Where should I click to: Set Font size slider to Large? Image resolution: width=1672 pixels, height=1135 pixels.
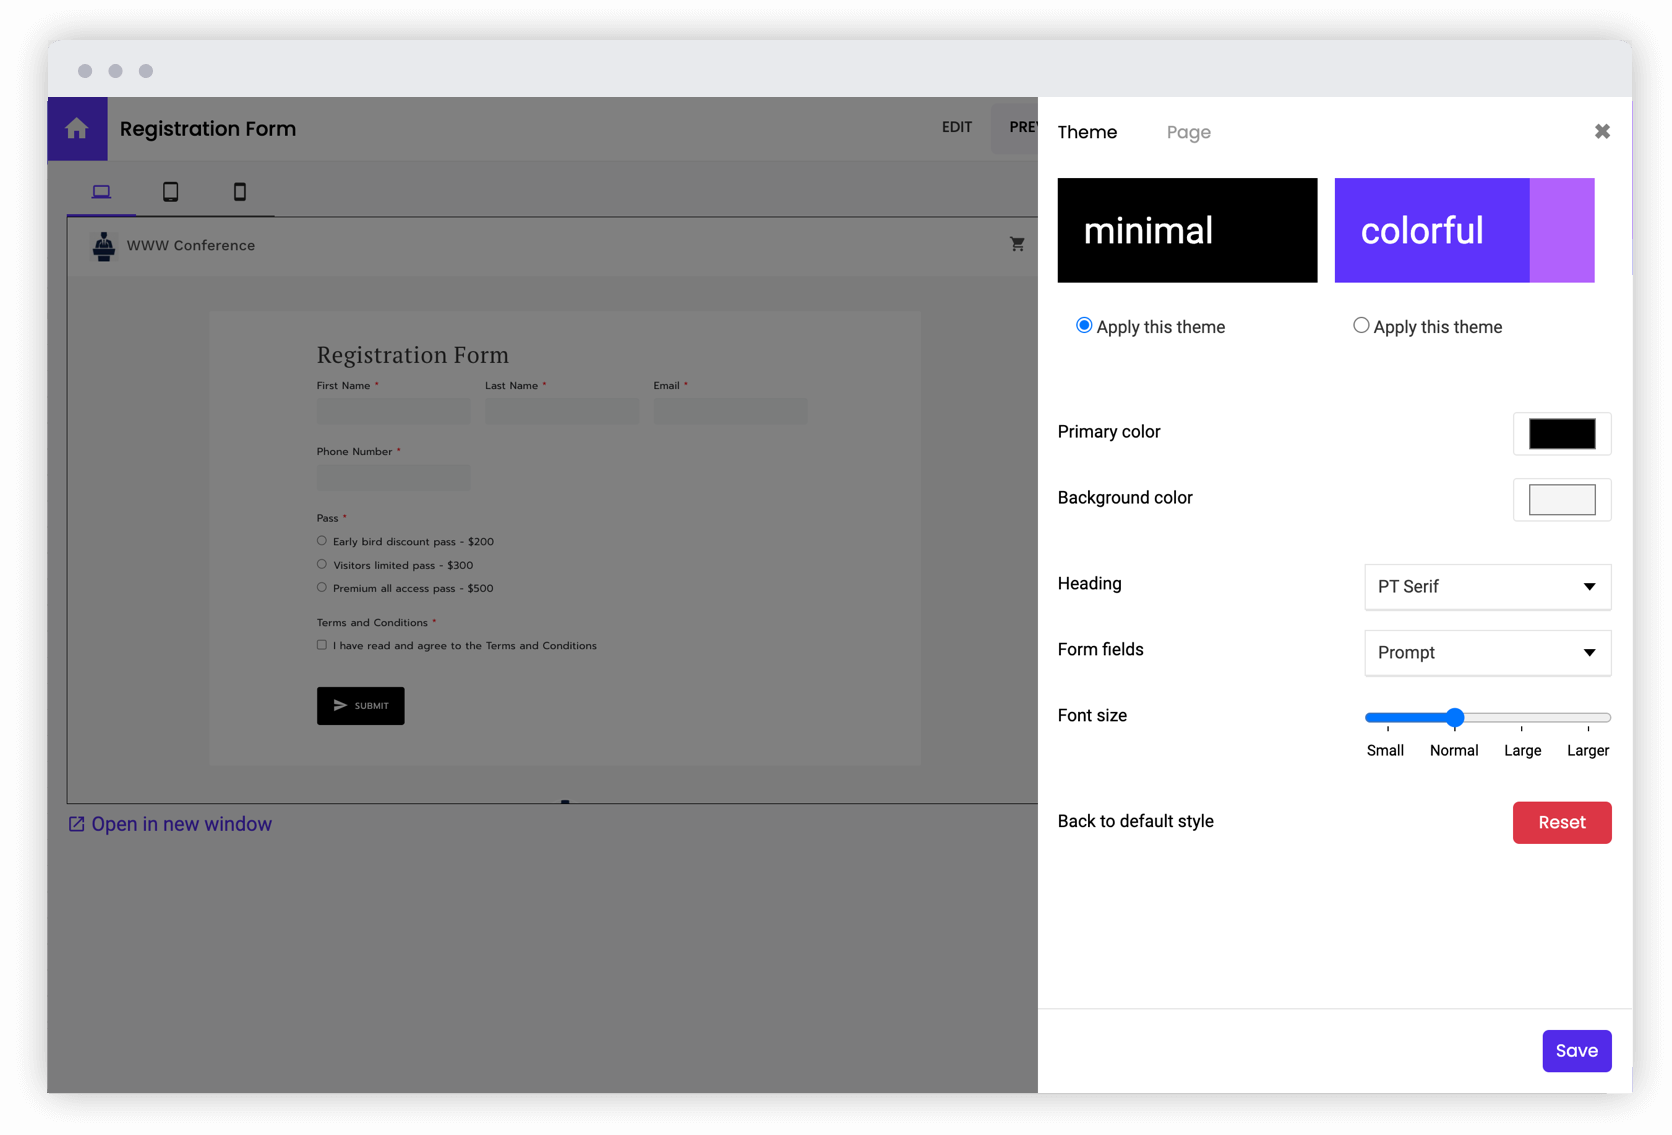tap(1522, 718)
